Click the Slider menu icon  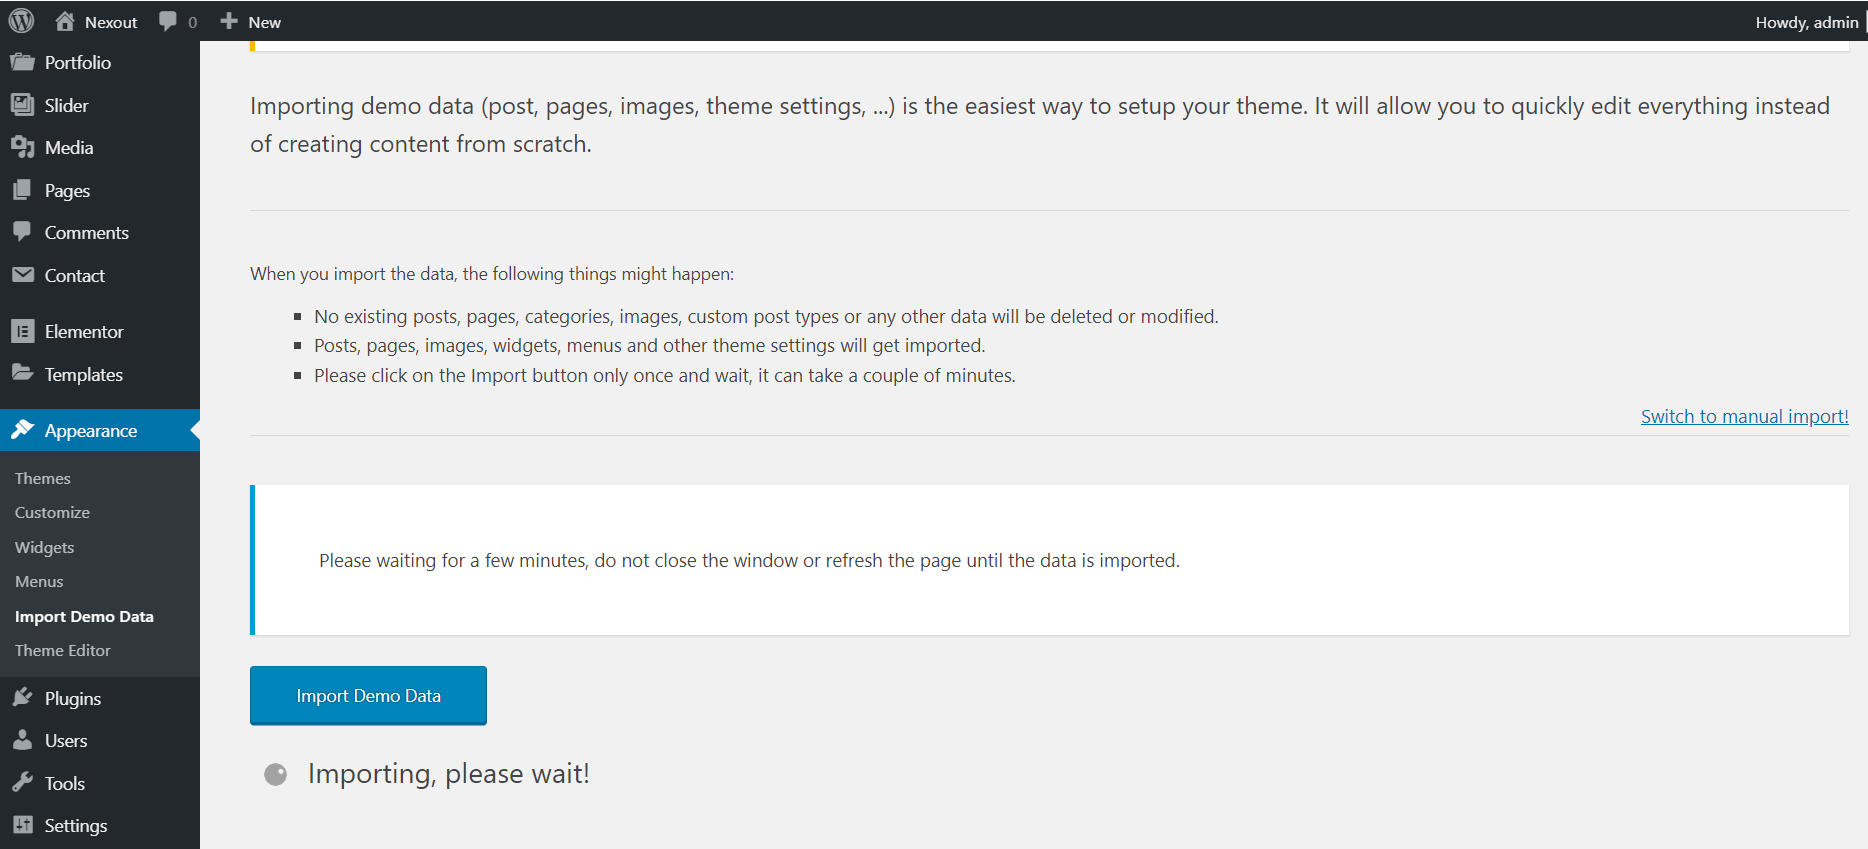click(22, 104)
